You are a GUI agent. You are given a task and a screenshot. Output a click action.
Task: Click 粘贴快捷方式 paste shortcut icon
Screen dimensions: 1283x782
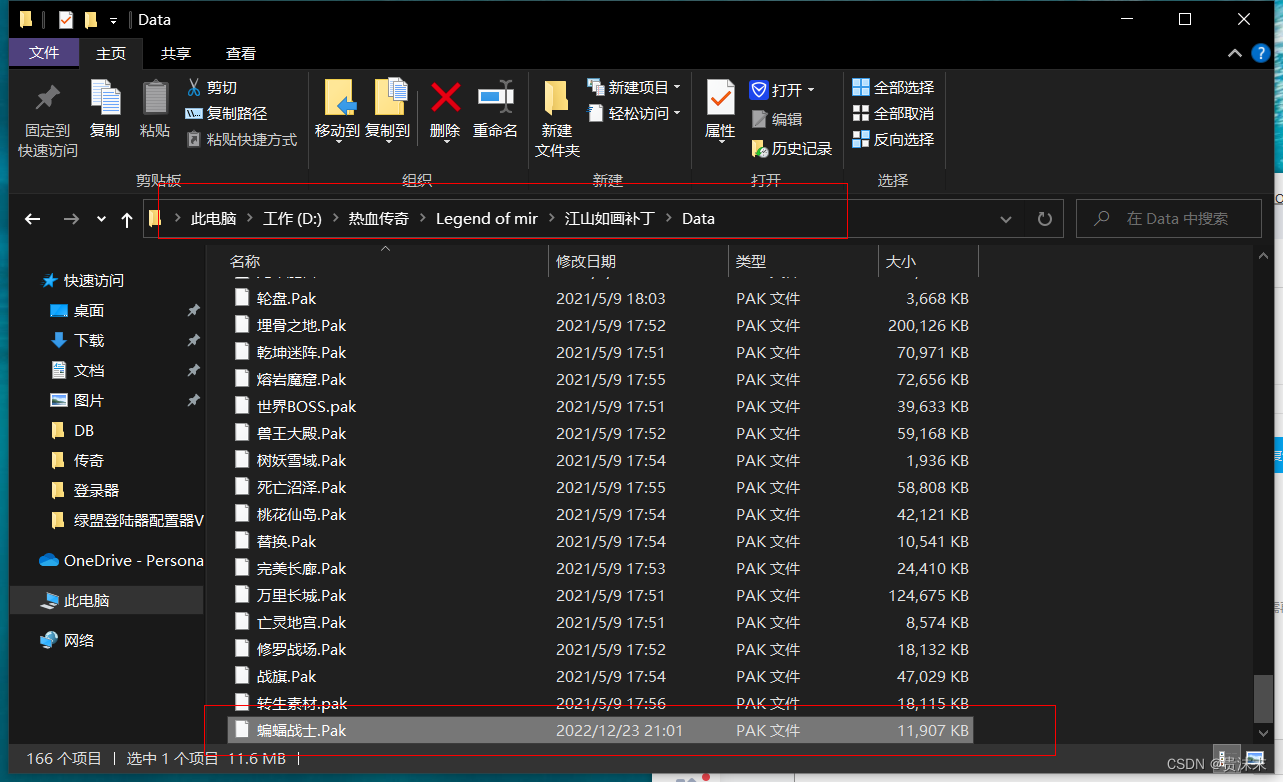click(194, 140)
